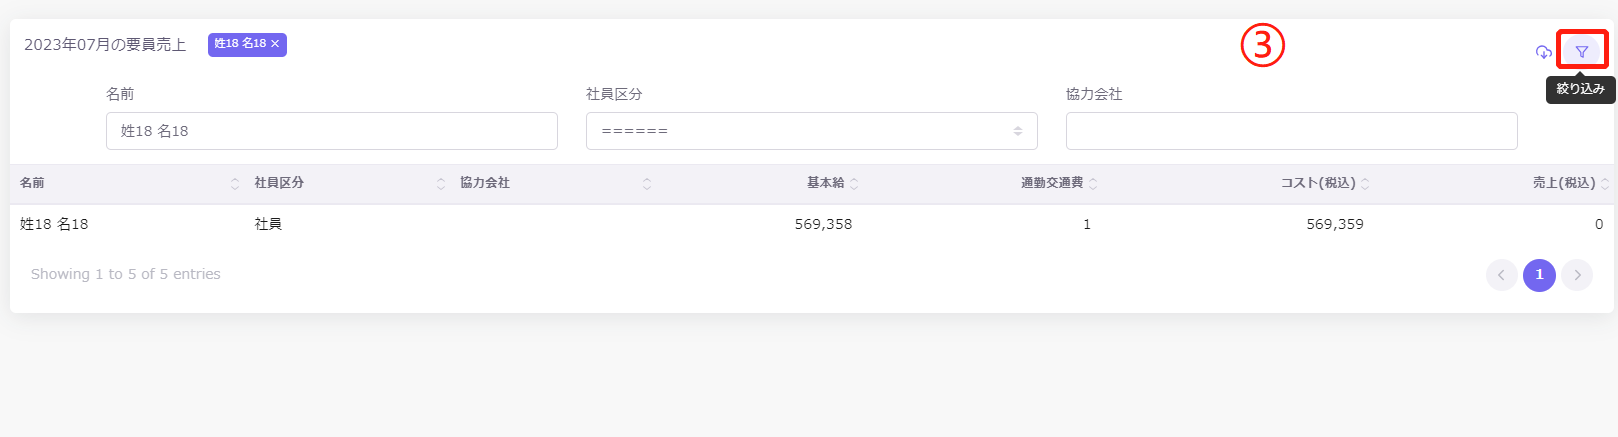The image size is (1618, 437).
Task: Sort table by 通勤交通費 column arrows
Action: pos(1093,184)
